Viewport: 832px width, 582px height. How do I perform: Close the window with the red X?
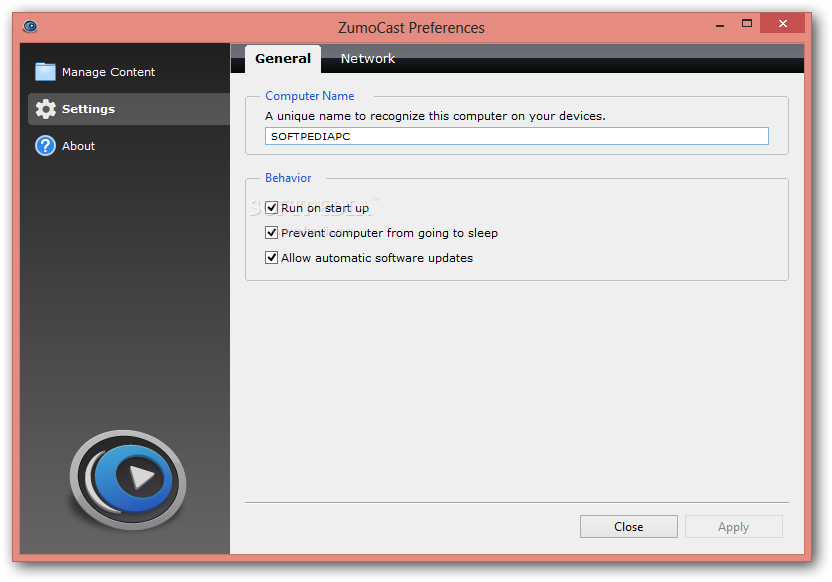pyautogui.click(x=782, y=23)
